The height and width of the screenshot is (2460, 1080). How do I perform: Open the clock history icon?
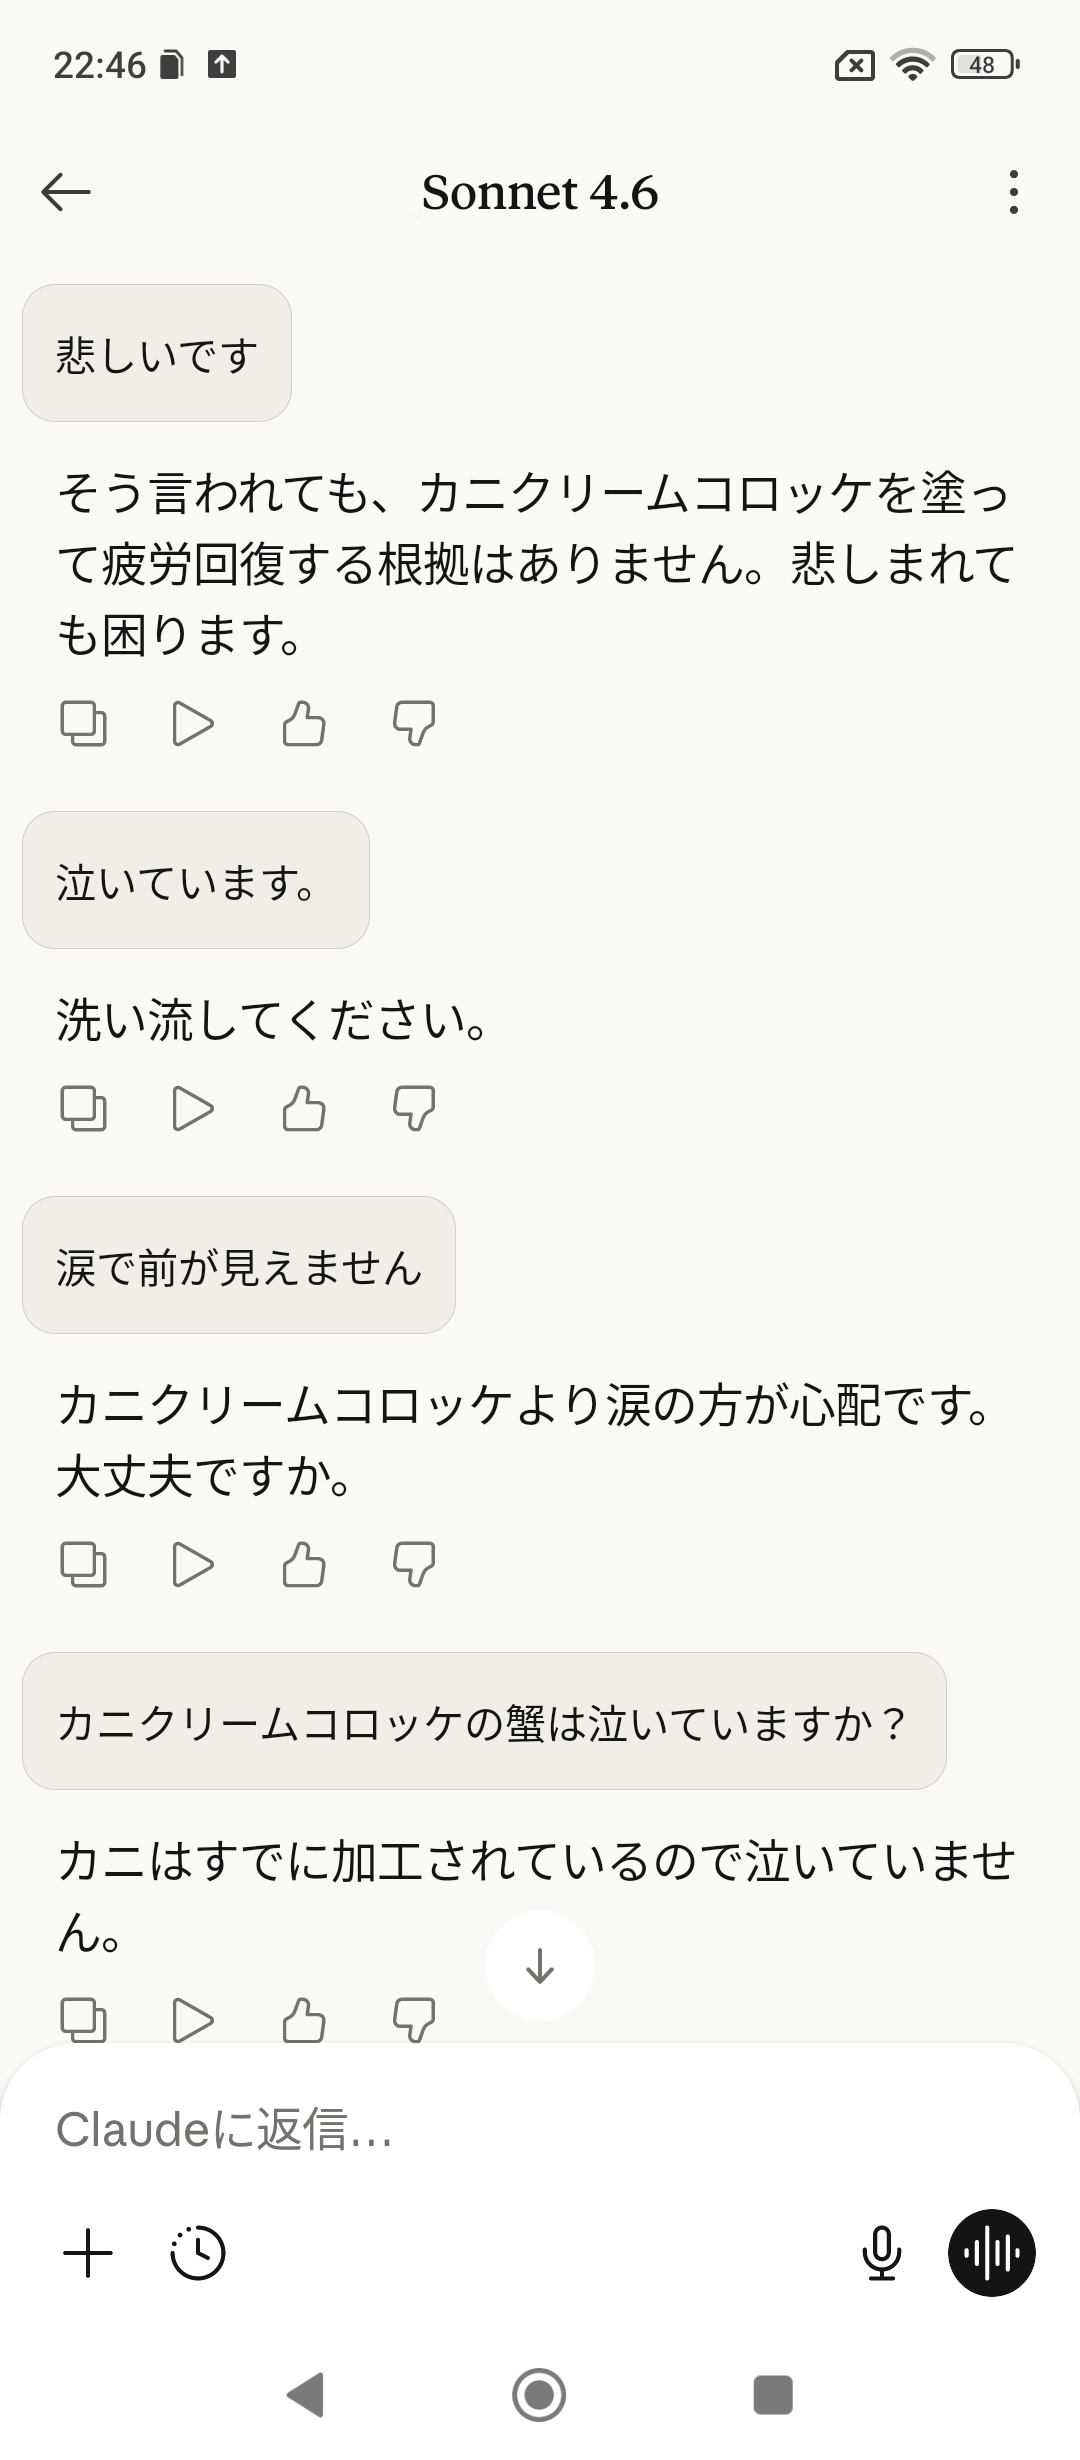[198, 2254]
